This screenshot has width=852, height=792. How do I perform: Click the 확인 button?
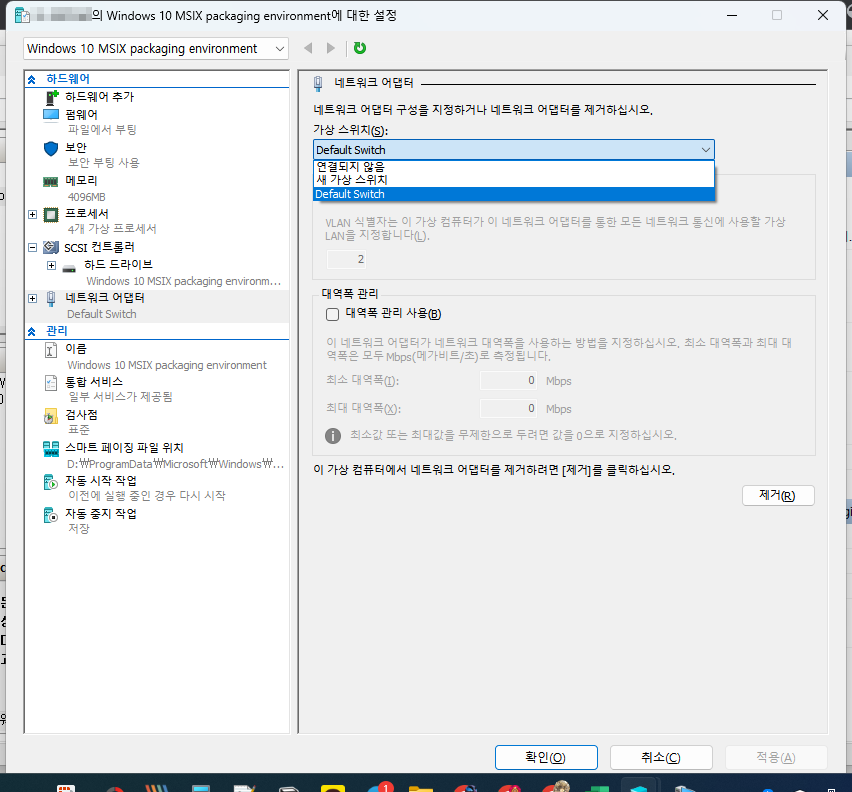click(x=546, y=757)
